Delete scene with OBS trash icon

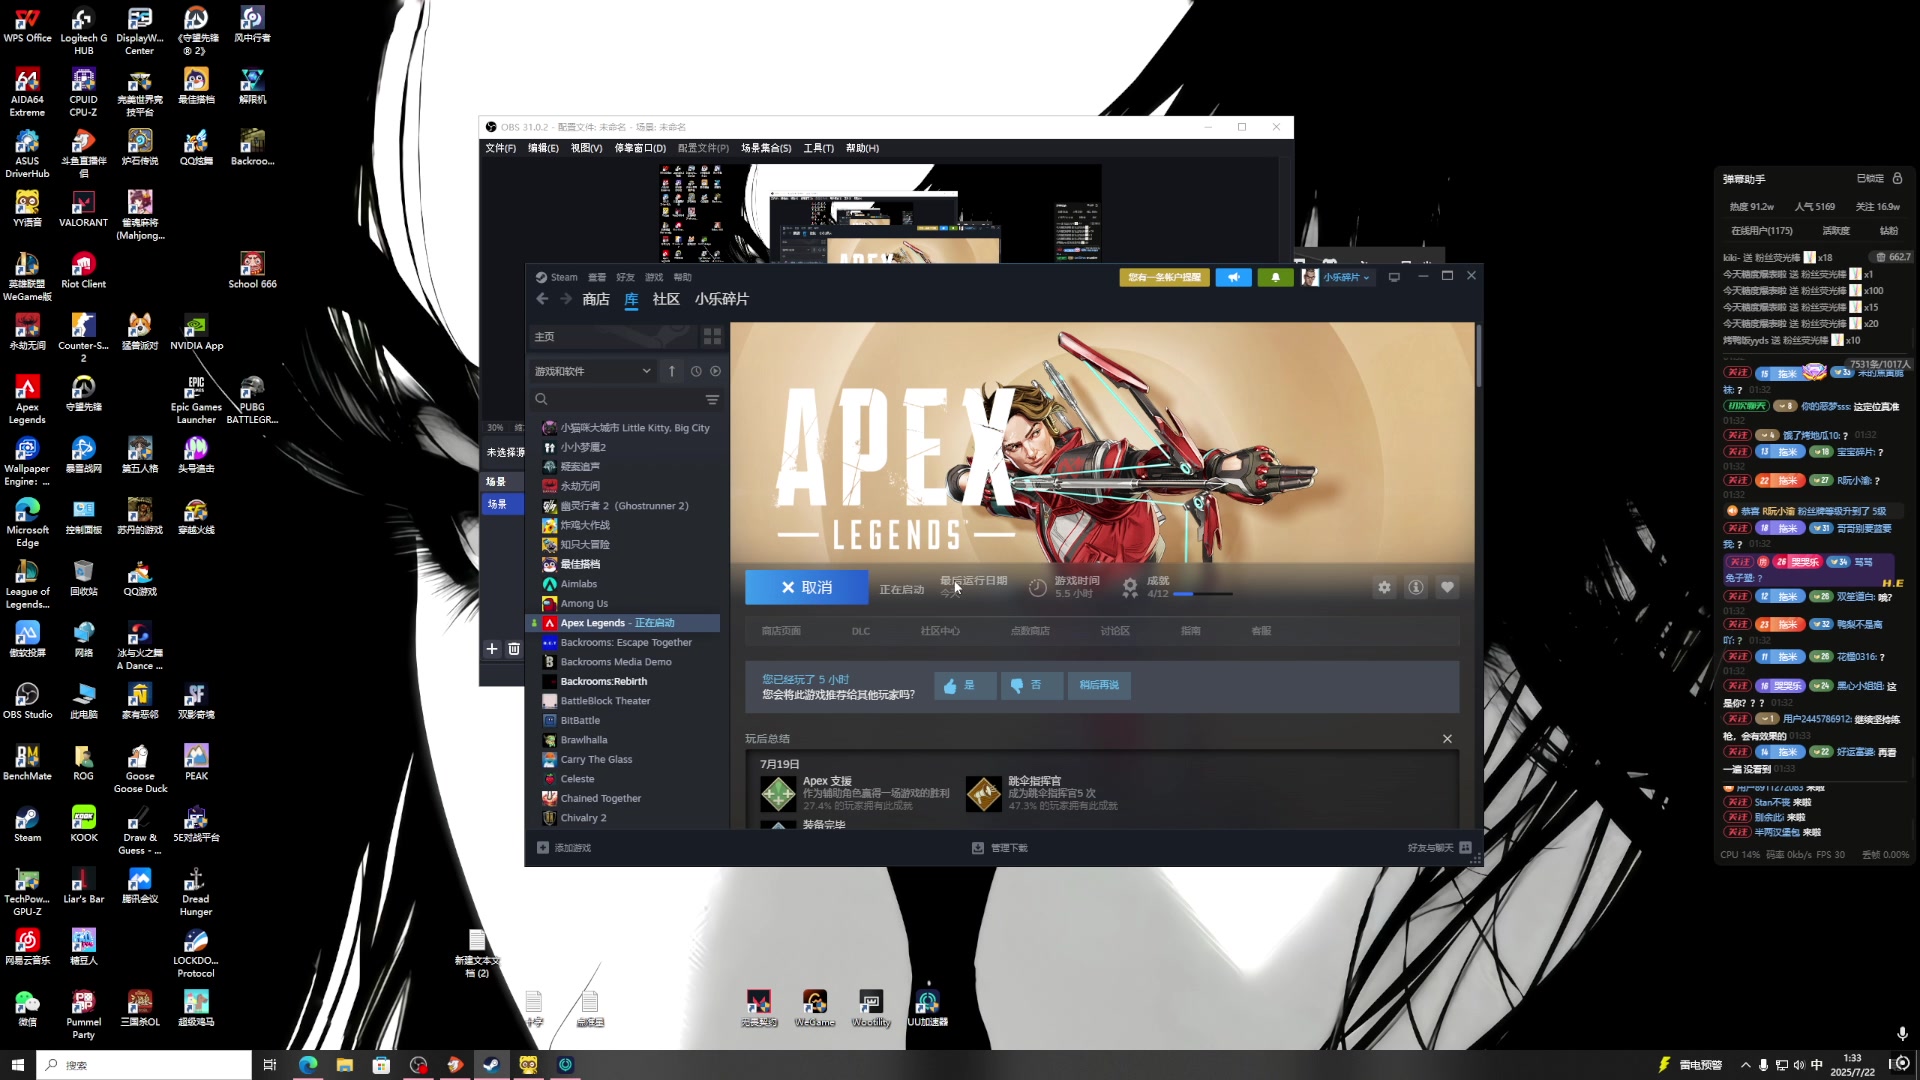pyautogui.click(x=514, y=649)
